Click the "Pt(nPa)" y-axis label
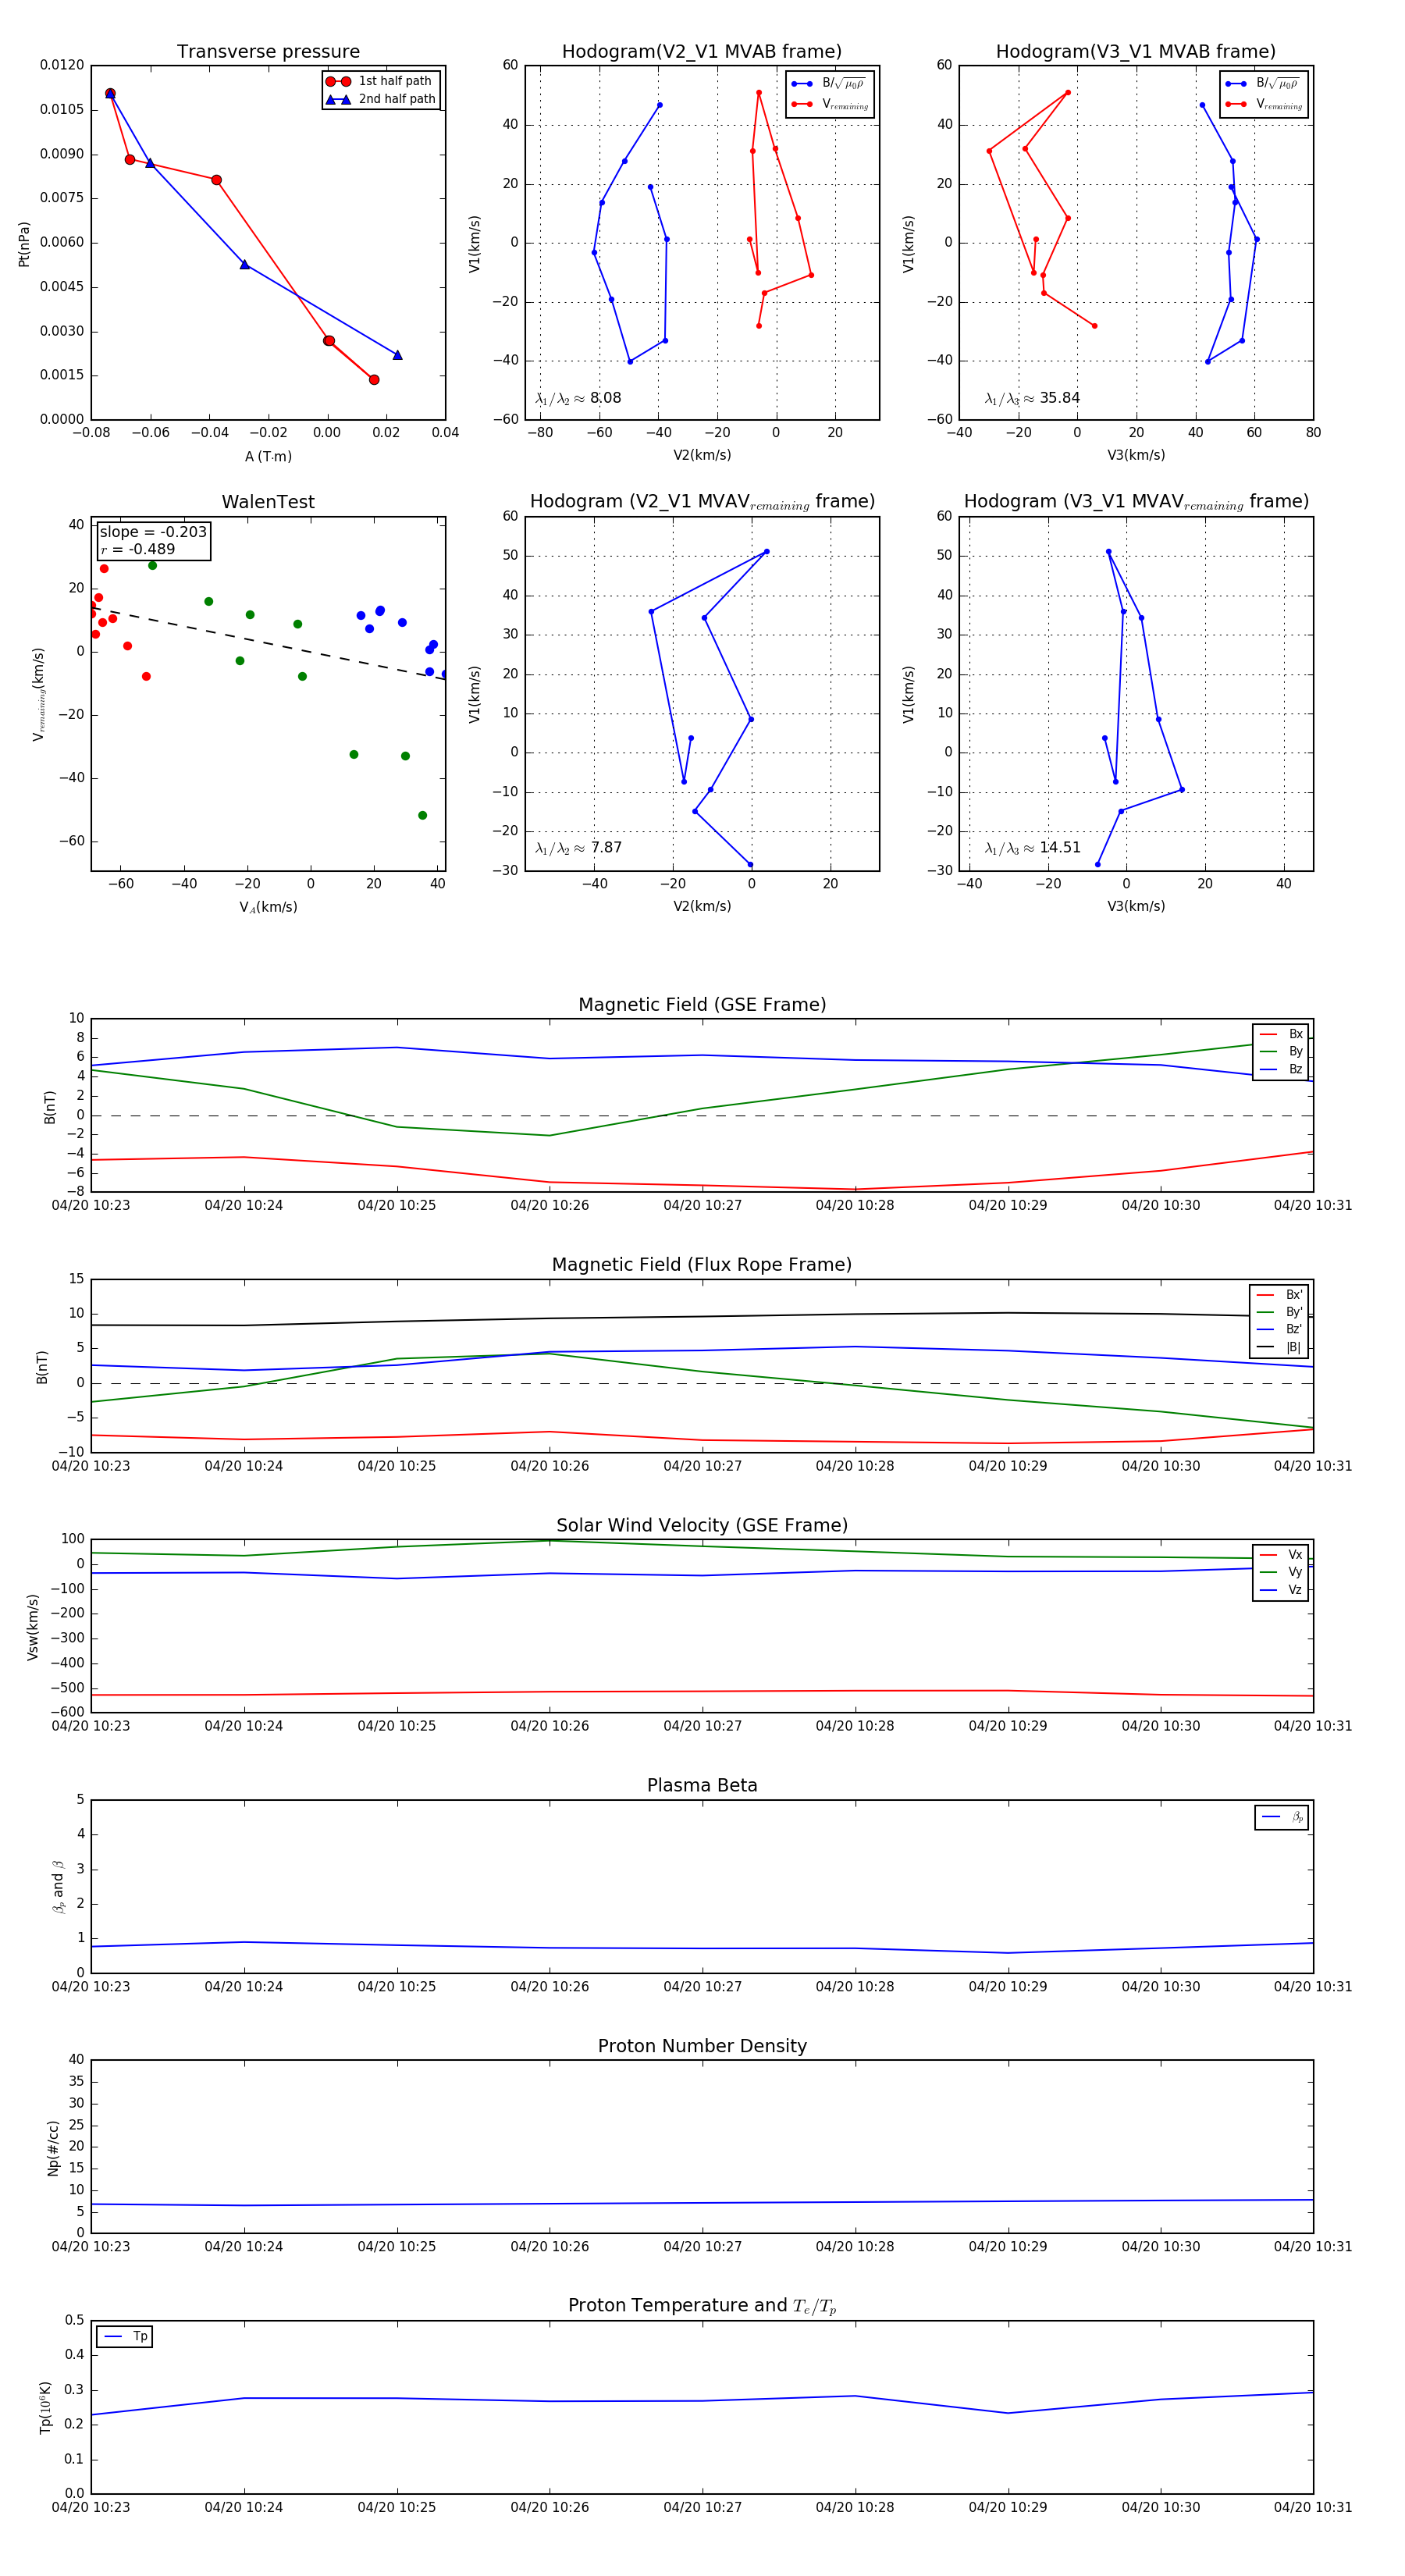 click(24, 243)
